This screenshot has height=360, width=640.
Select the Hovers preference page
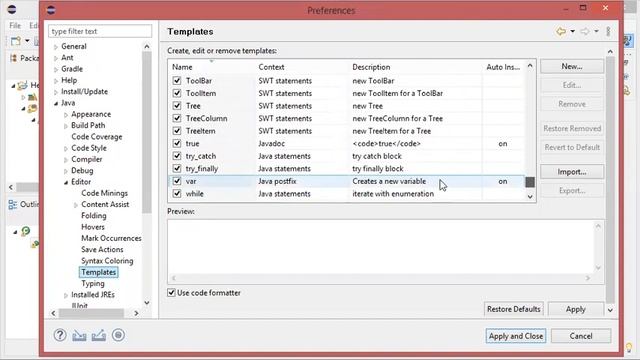coord(93,227)
